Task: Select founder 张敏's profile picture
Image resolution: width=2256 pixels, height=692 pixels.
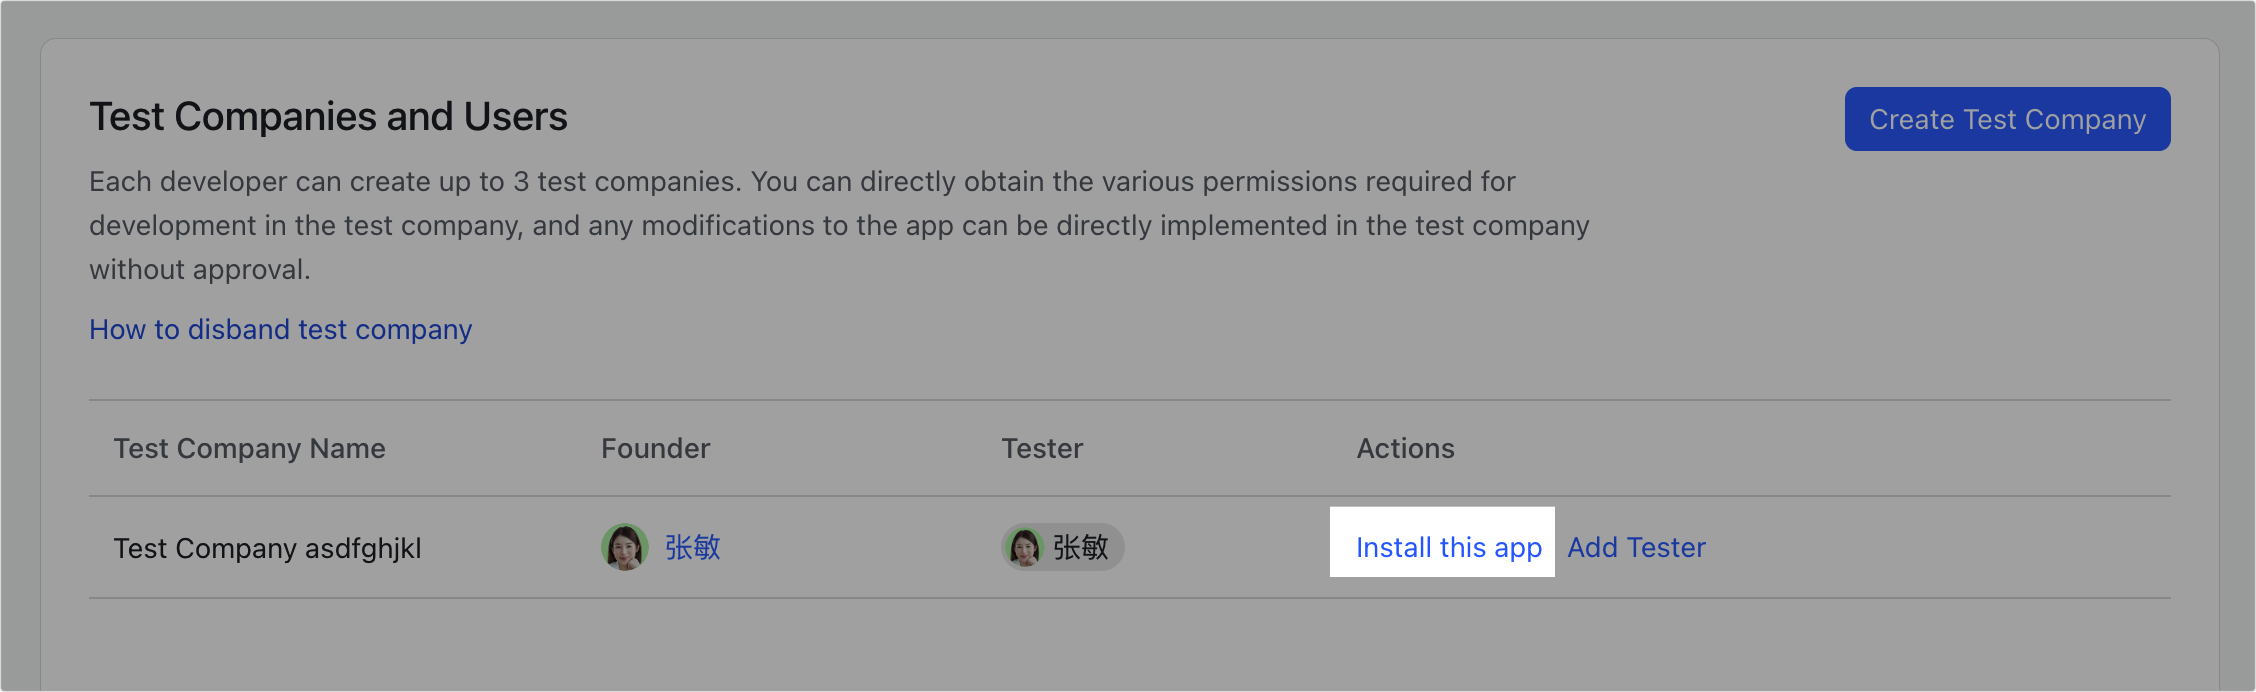Action: [x=625, y=547]
